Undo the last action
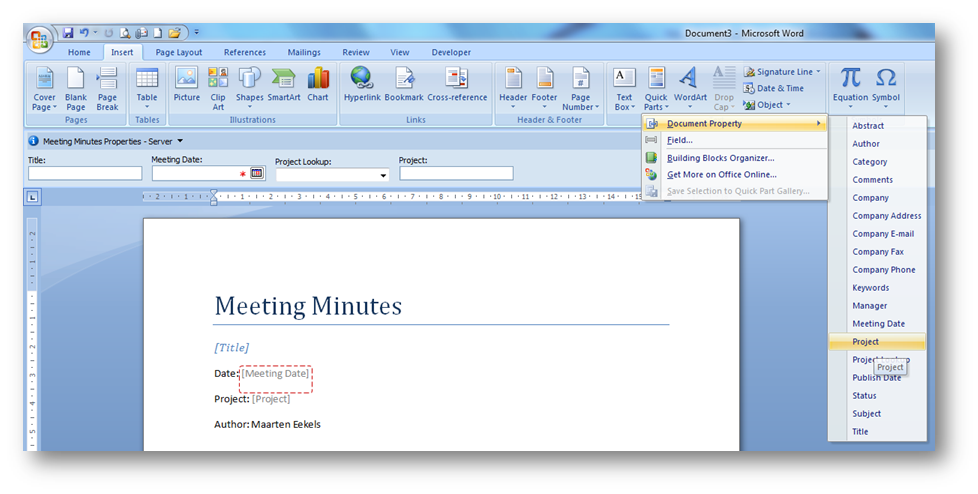 84,33
